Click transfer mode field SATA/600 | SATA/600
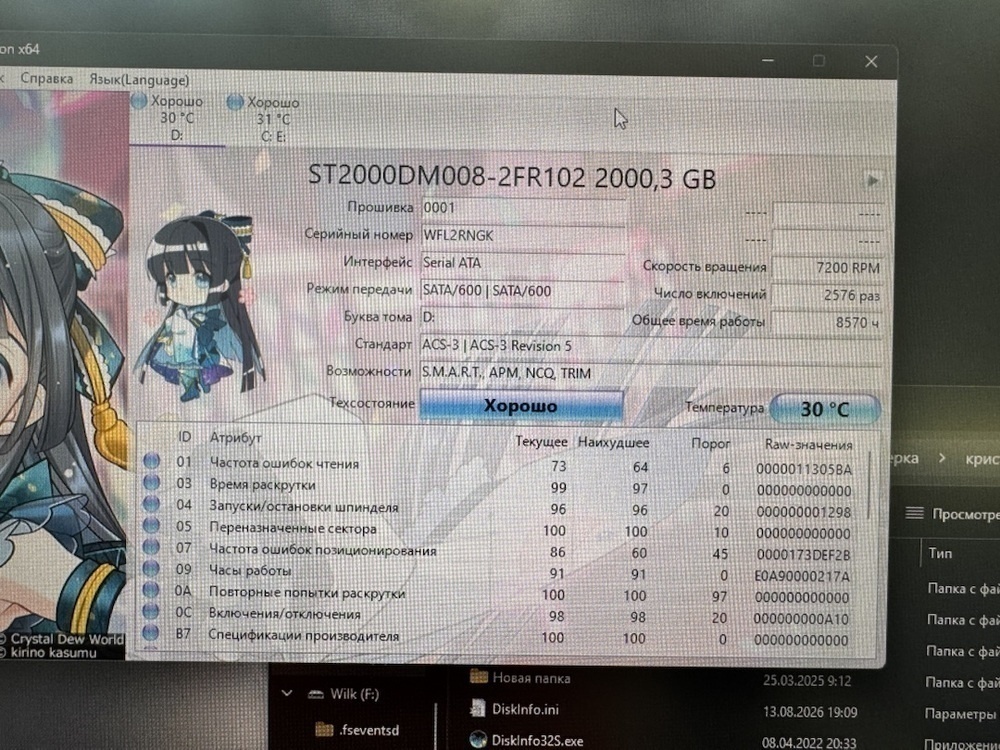This screenshot has width=1000, height=750. click(522, 291)
